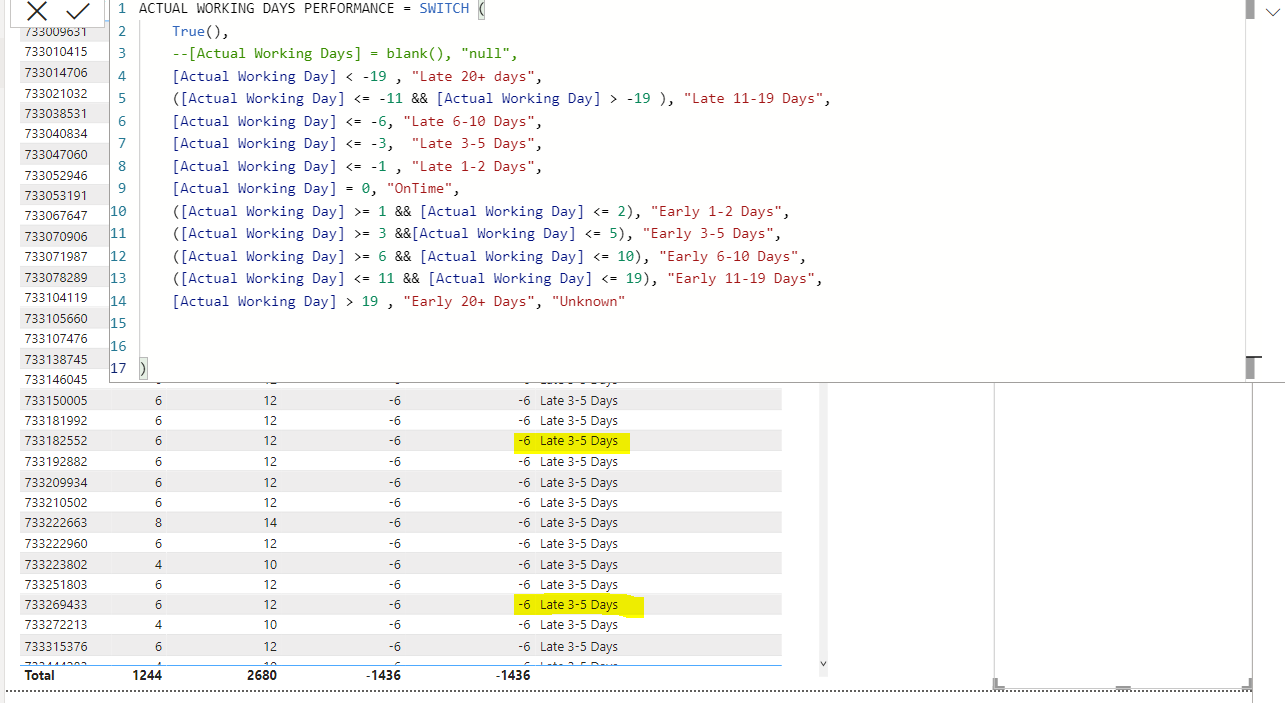Select row ID 733053191
This screenshot has height=703, width=1285.
coord(56,195)
